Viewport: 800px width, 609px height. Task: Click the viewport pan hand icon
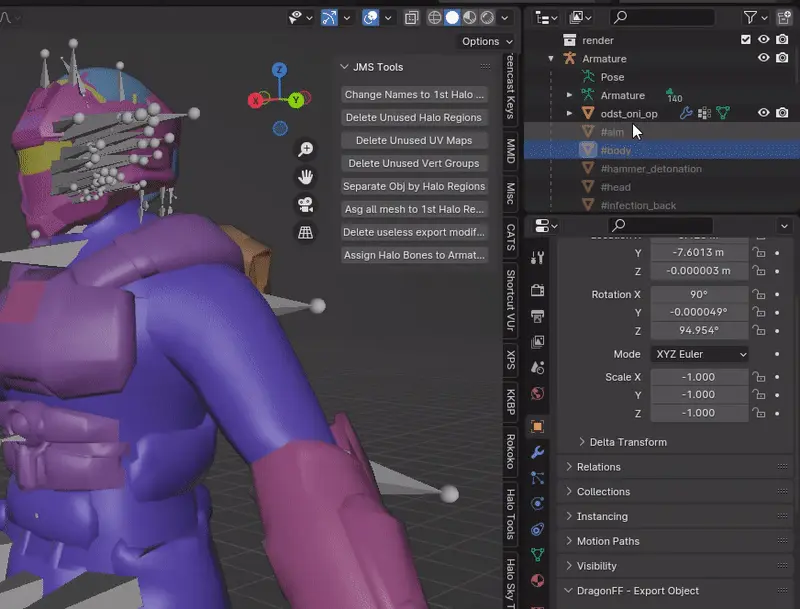point(306,177)
